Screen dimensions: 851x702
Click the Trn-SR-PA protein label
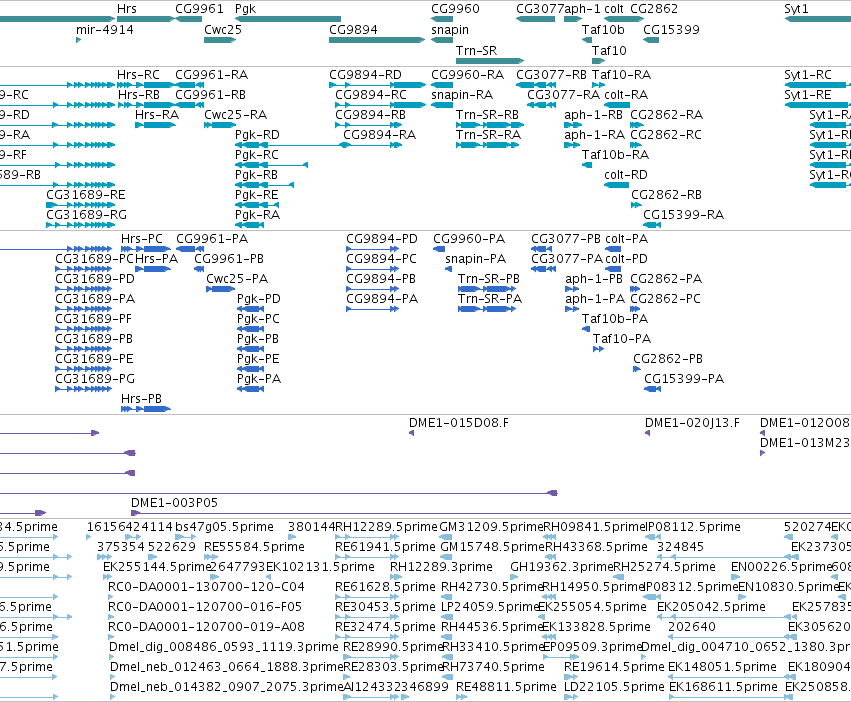click(490, 299)
